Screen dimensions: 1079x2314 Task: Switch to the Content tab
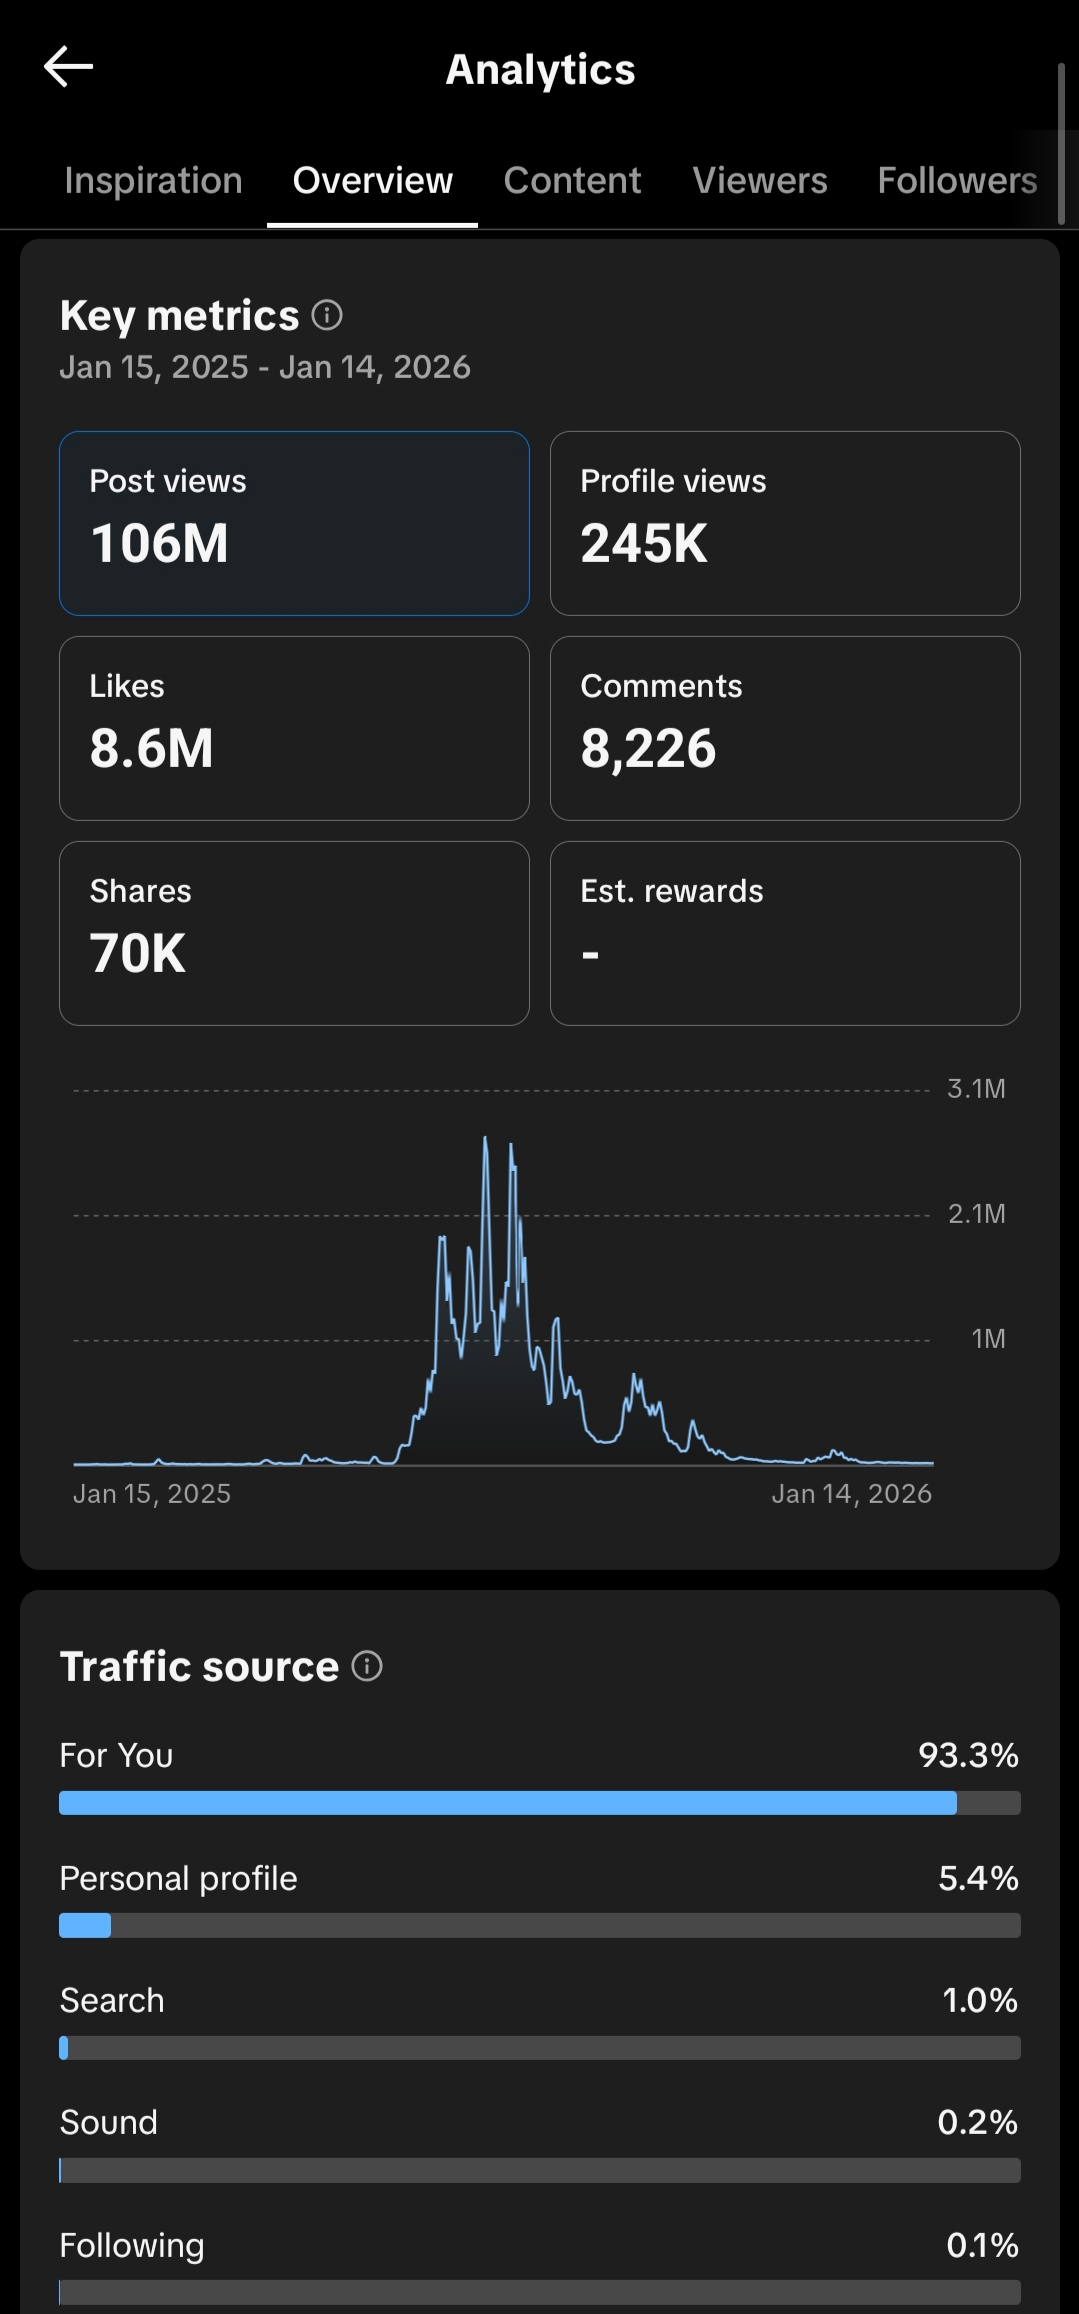[x=572, y=180]
